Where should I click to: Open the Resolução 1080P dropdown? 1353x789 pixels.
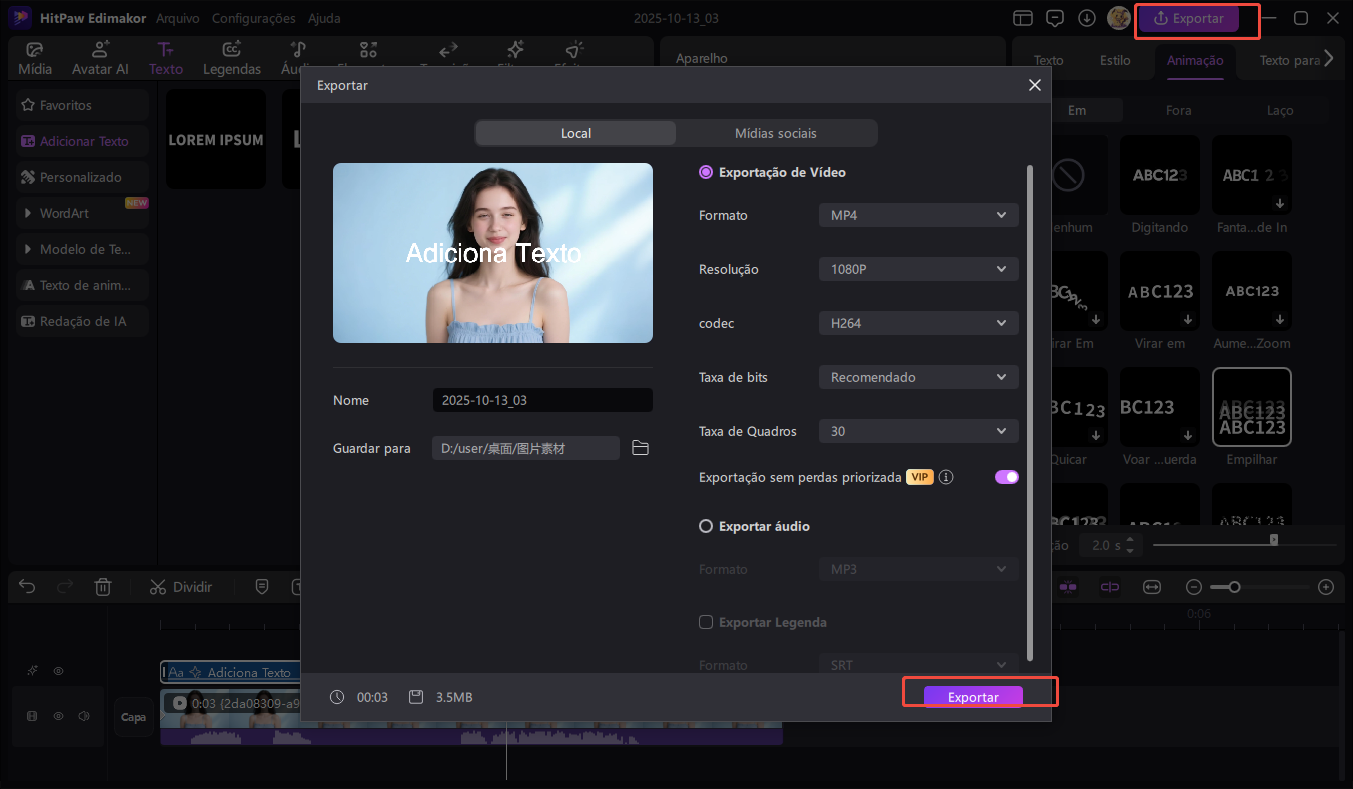(x=918, y=269)
